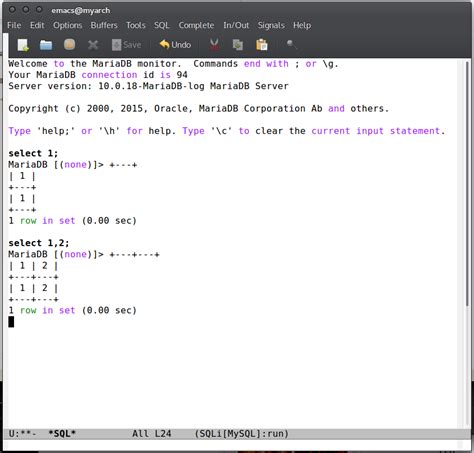Click the 'Welcome to the MariaDB monitor' line
This screenshot has width=474, height=453.
pyautogui.click(x=173, y=64)
